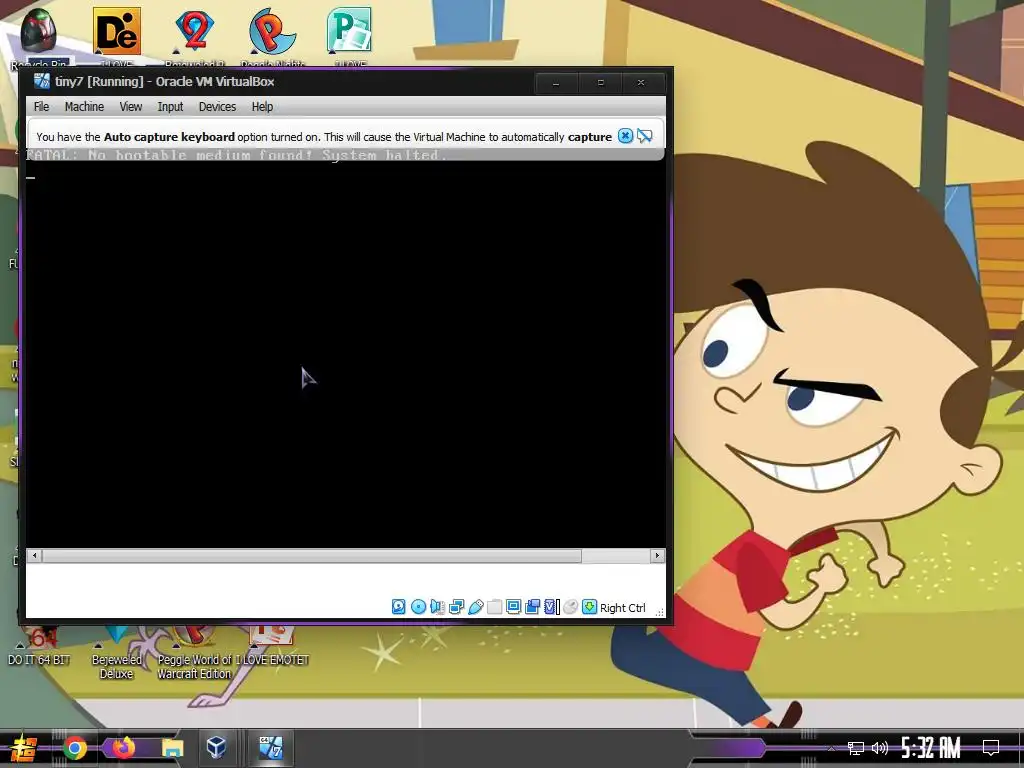1024x768 pixels.
Task: Open the Machine menu
Action: [84, 106]
